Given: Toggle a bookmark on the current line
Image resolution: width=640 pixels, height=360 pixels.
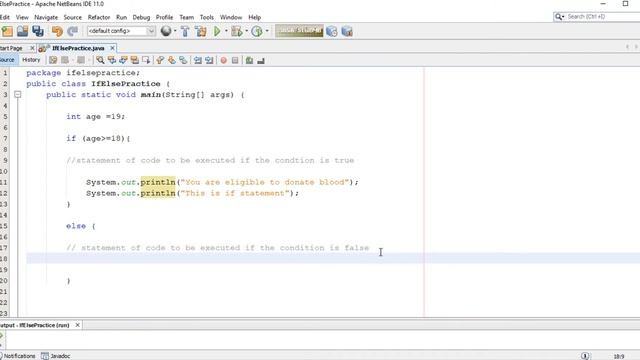Looking at the screenshot, I should 183,60.
